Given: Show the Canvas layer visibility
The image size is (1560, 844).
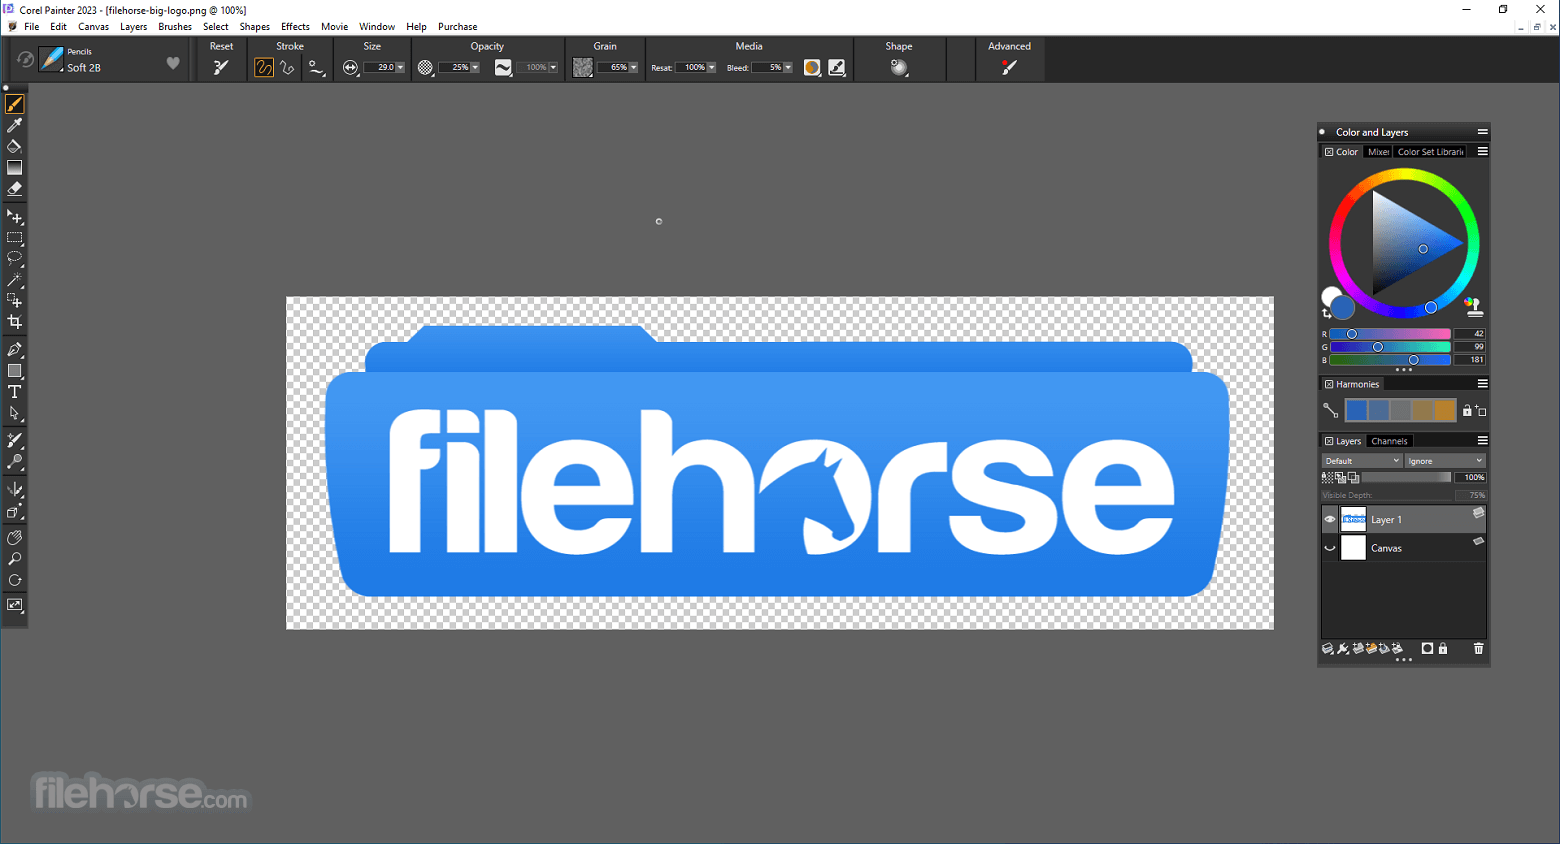Looking at the screenshot, I should tap(1330, 548).
